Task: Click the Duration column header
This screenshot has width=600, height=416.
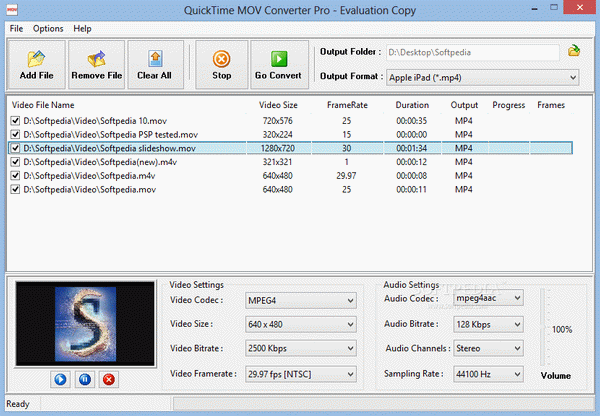Action: click(x=412, y=105)
